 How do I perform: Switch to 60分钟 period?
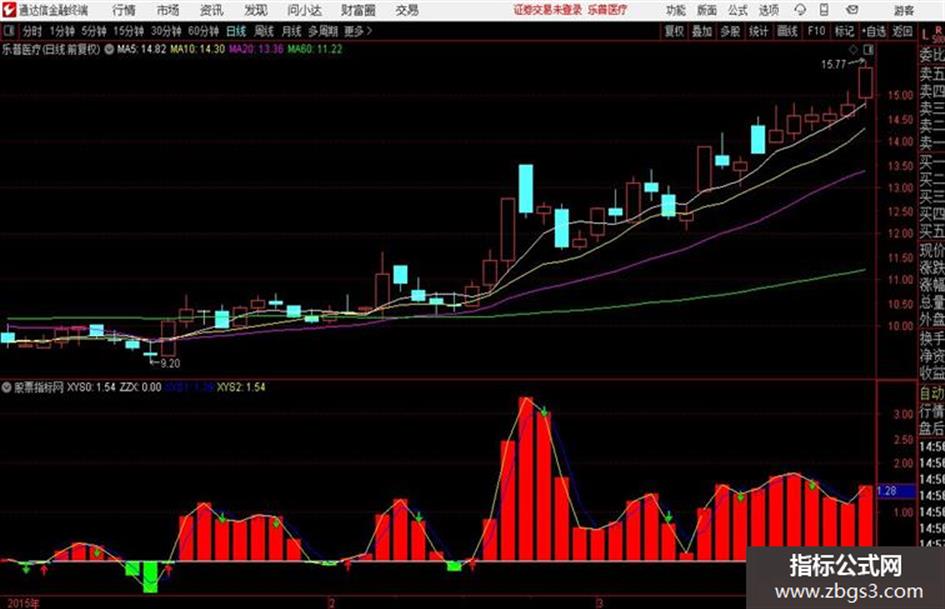[x=204, y=31]
